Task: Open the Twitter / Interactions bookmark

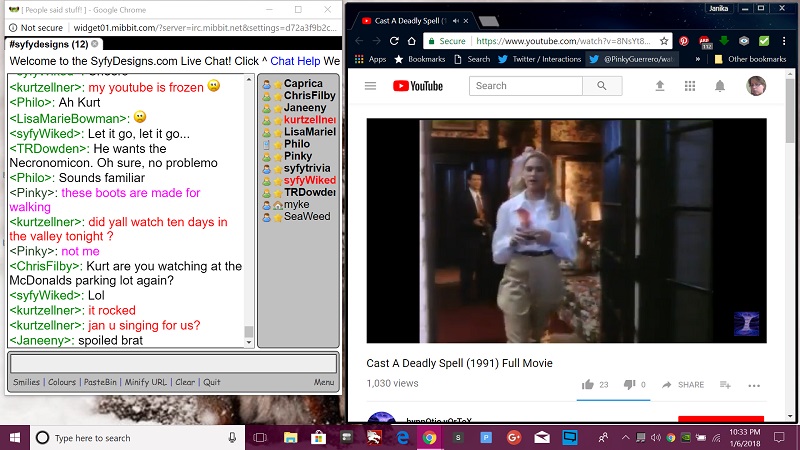Action: [540, 59]
